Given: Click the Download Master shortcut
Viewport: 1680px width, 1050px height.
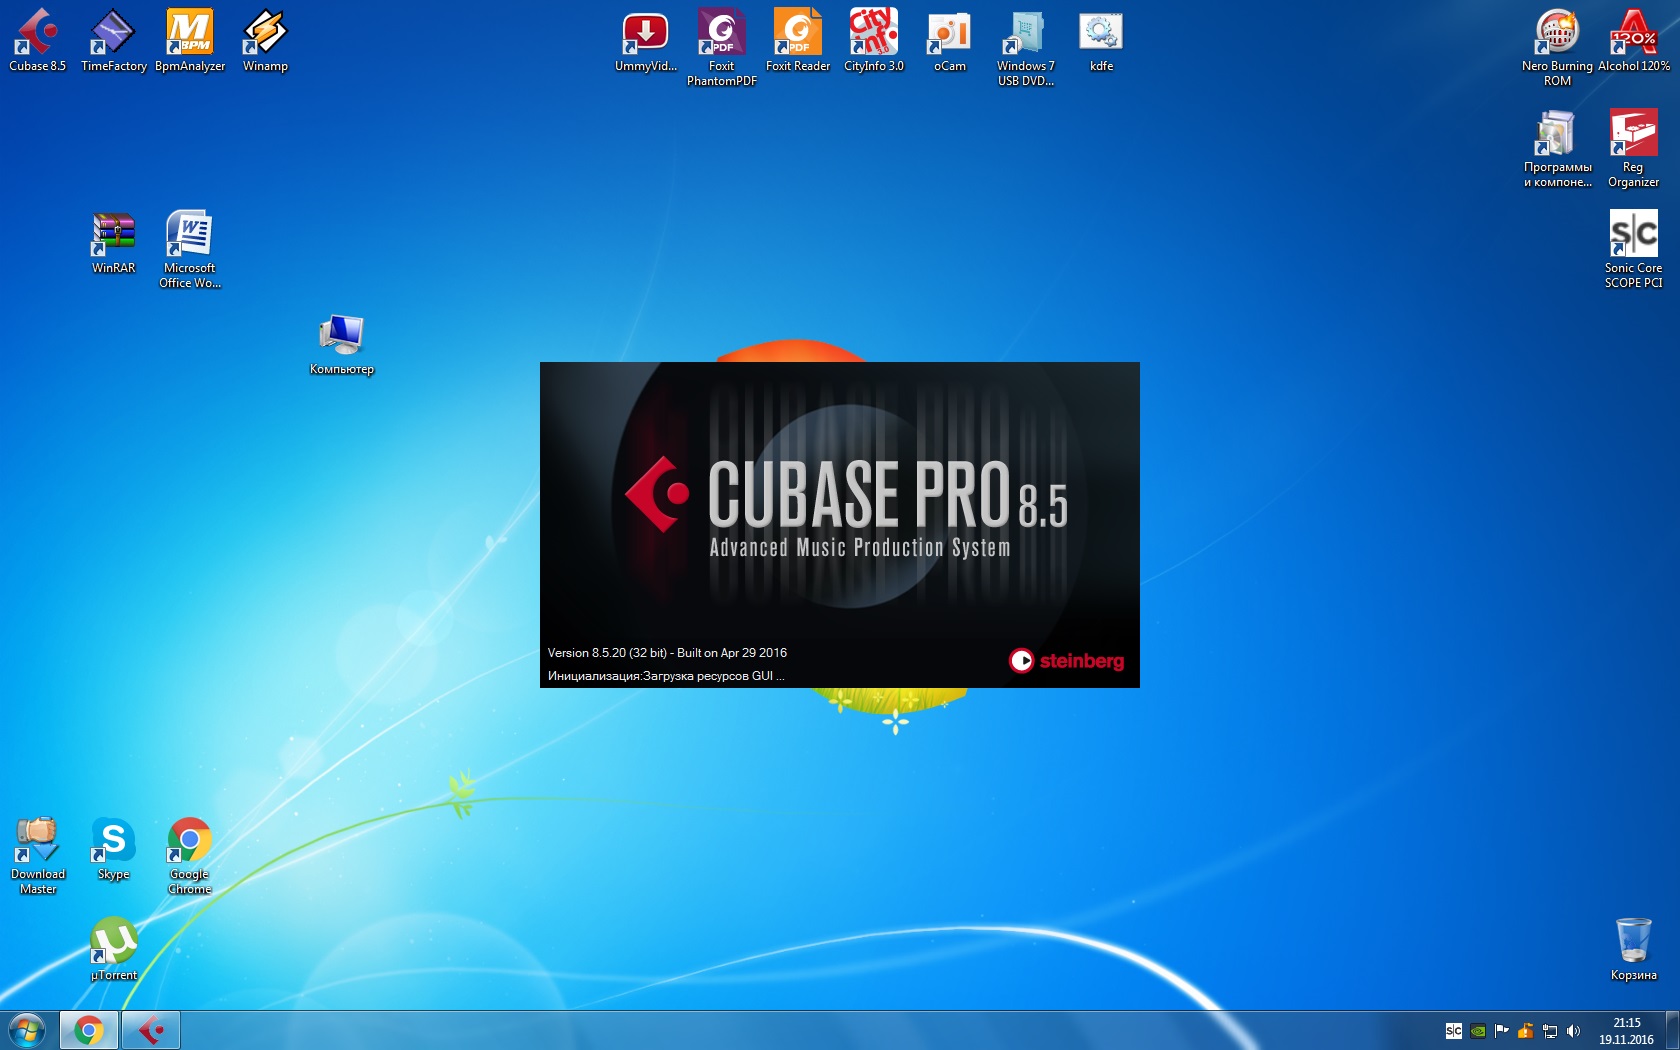Looking at the screenshot, I should (38, 855).
